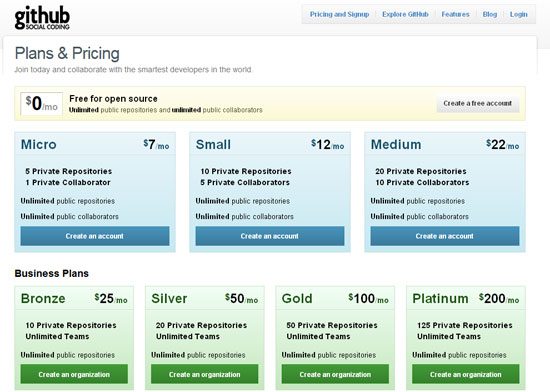Click the Create a free account button
This screenshot has height=392, width=550.
(477, 103)
